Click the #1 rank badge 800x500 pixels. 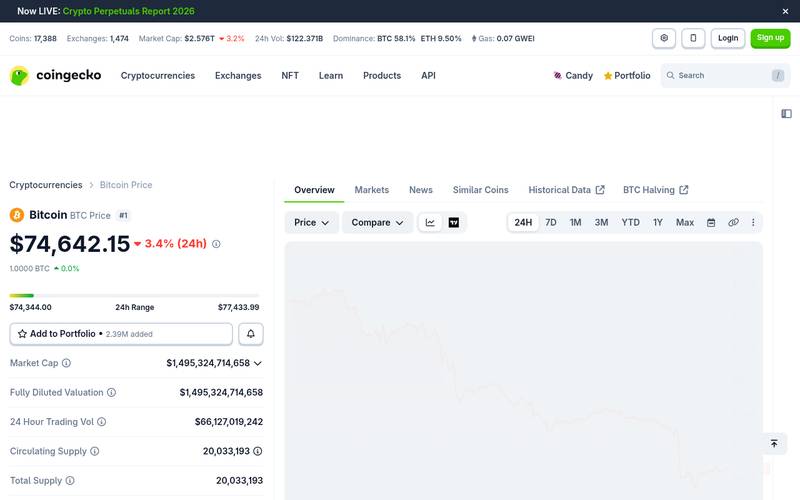[123, 215]
